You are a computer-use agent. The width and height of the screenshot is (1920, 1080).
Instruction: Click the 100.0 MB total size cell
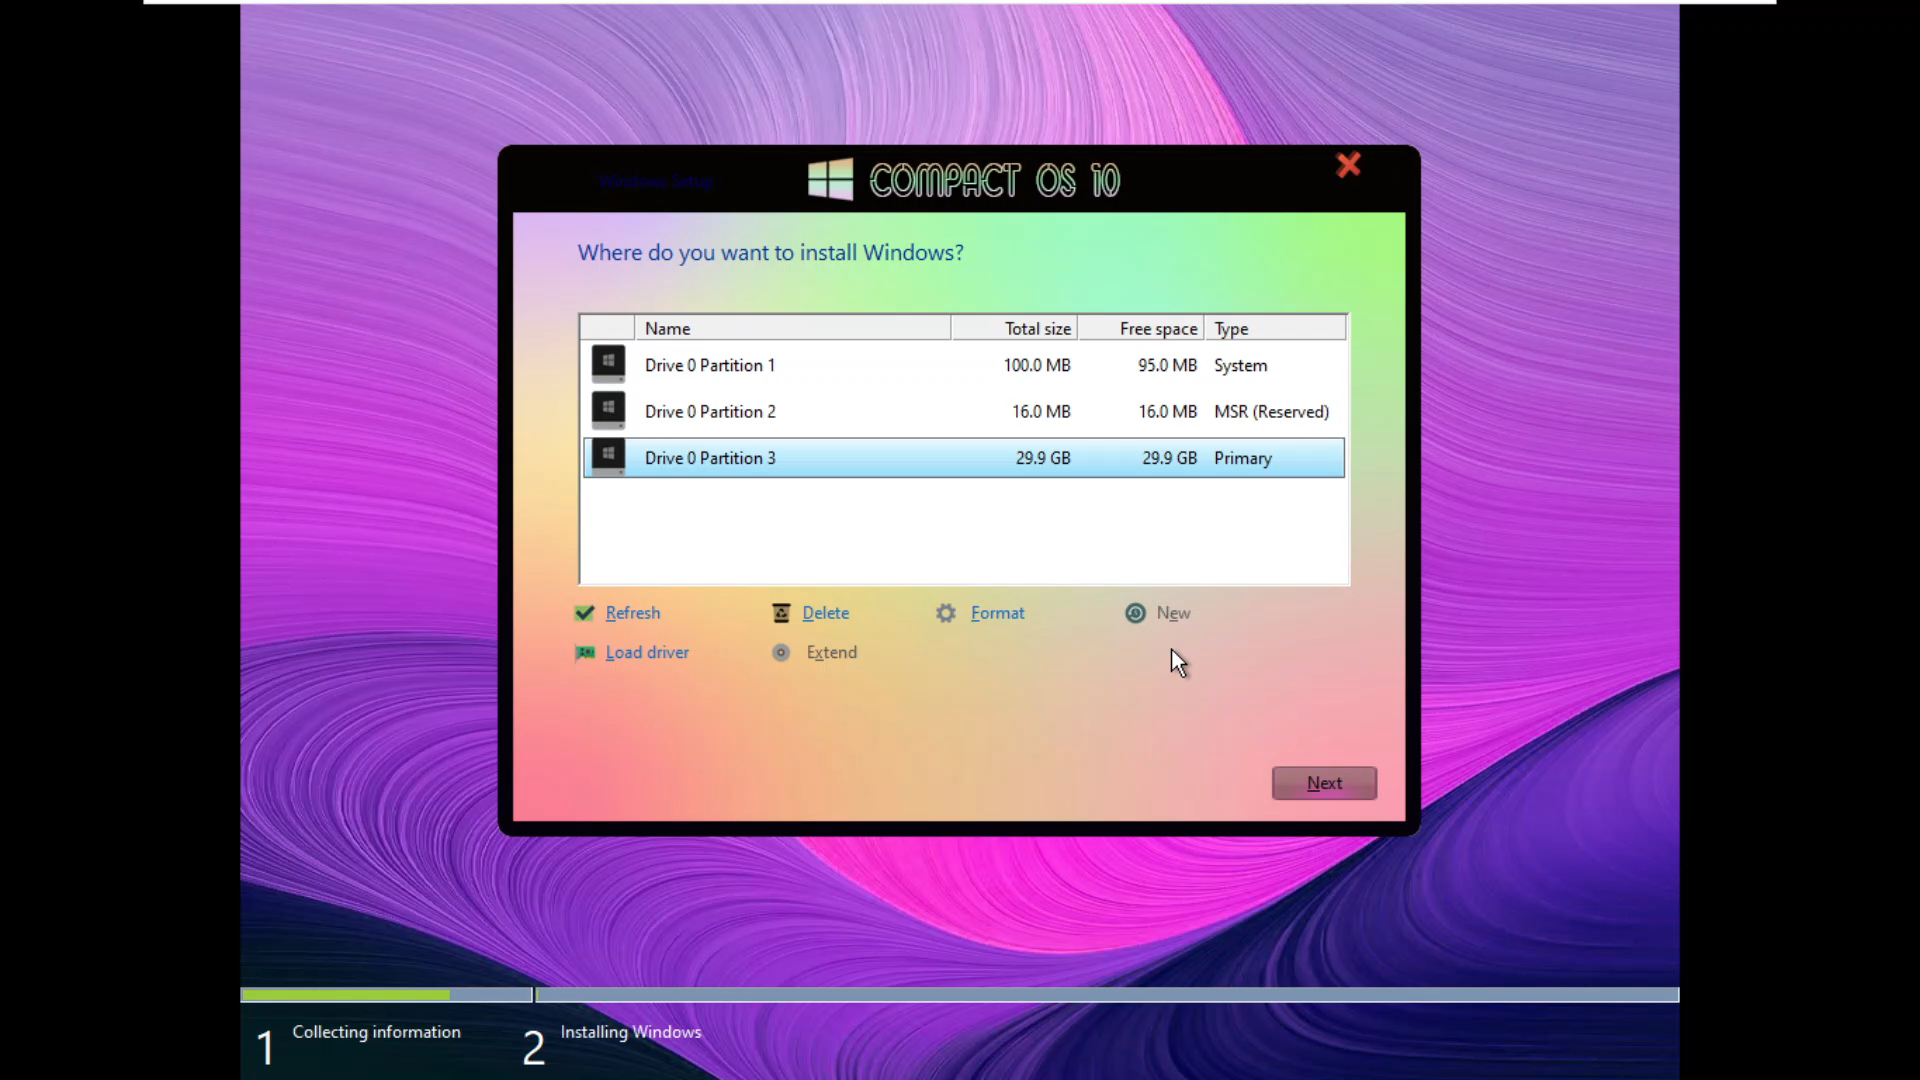point(1037,365)
